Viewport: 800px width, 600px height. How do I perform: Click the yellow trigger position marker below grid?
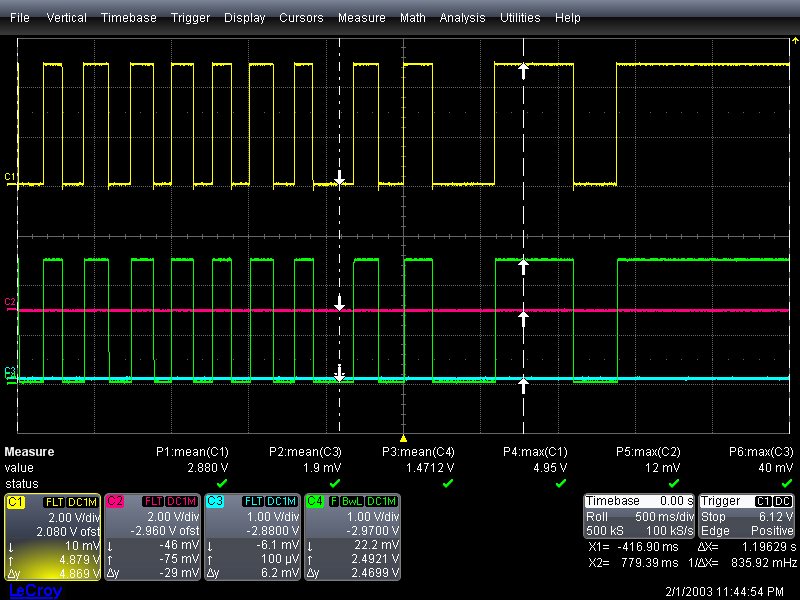[402, 438]
